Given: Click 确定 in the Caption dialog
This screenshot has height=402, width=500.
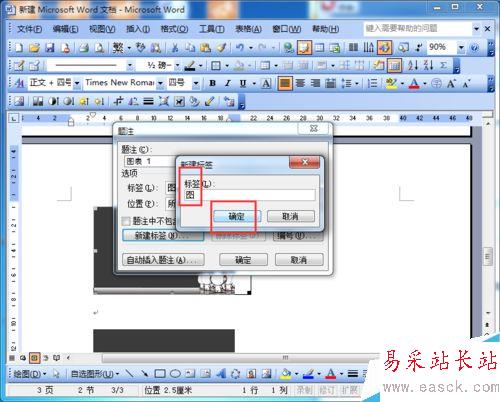Looking at the screenshot, I should coord(243,260).
